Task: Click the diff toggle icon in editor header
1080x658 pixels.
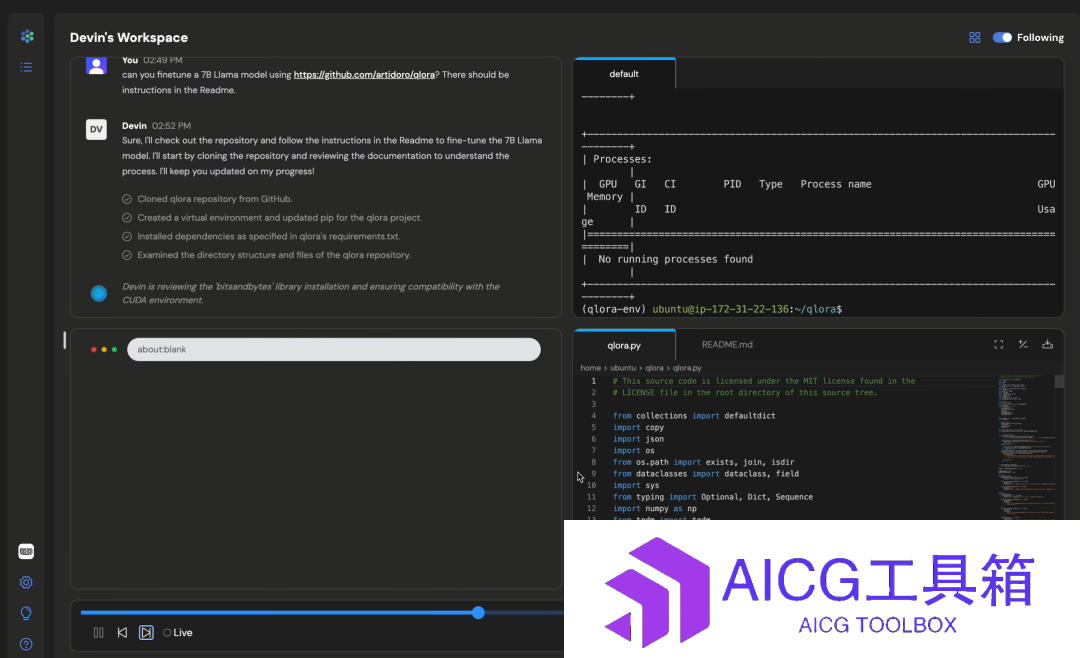Action: [1023, 345]
